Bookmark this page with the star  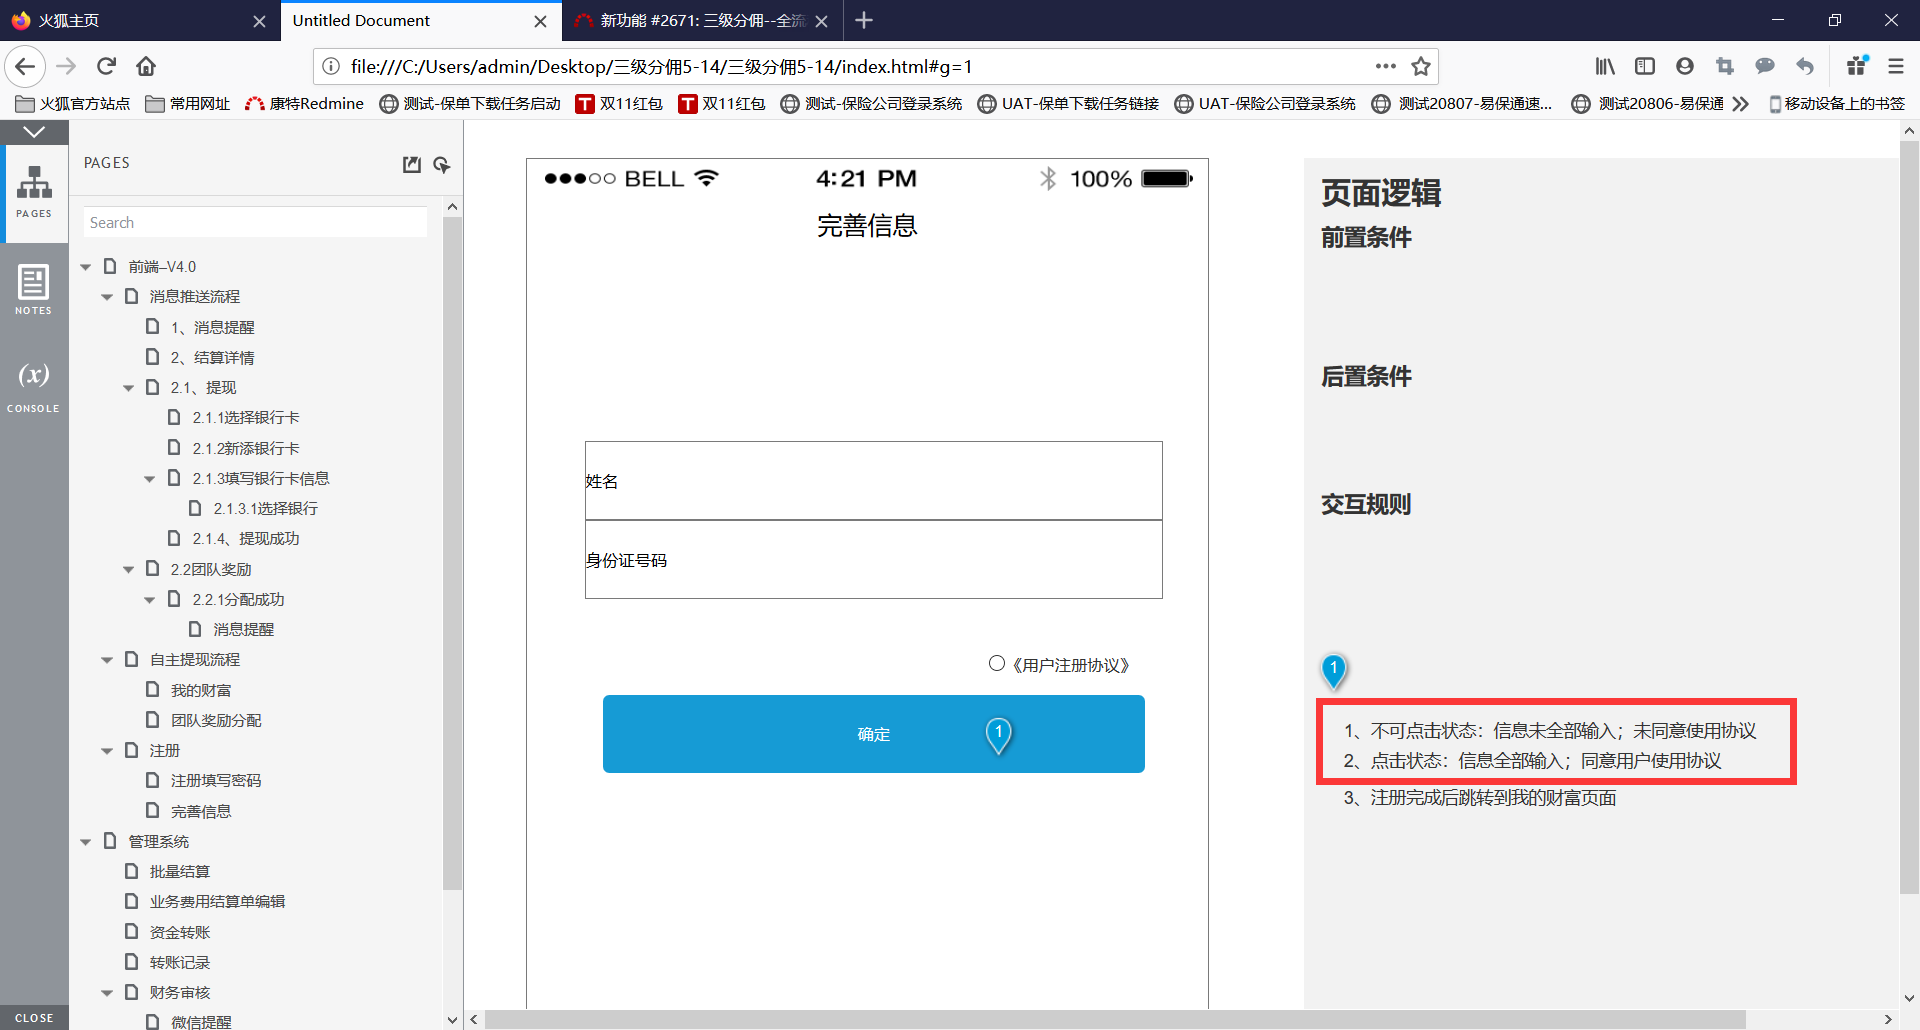(x=1421, y=67)
